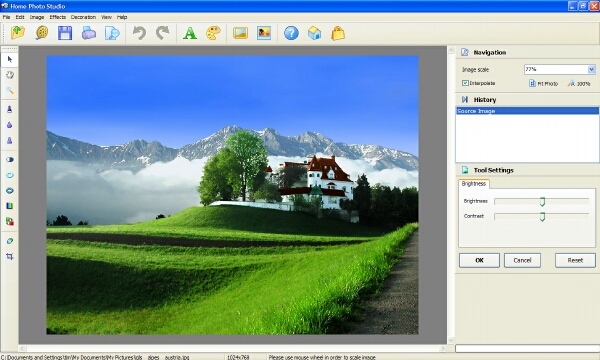Redo action using the redo arrow
The height and width of the screenshot is (360, 600).
tap(163, 33)
